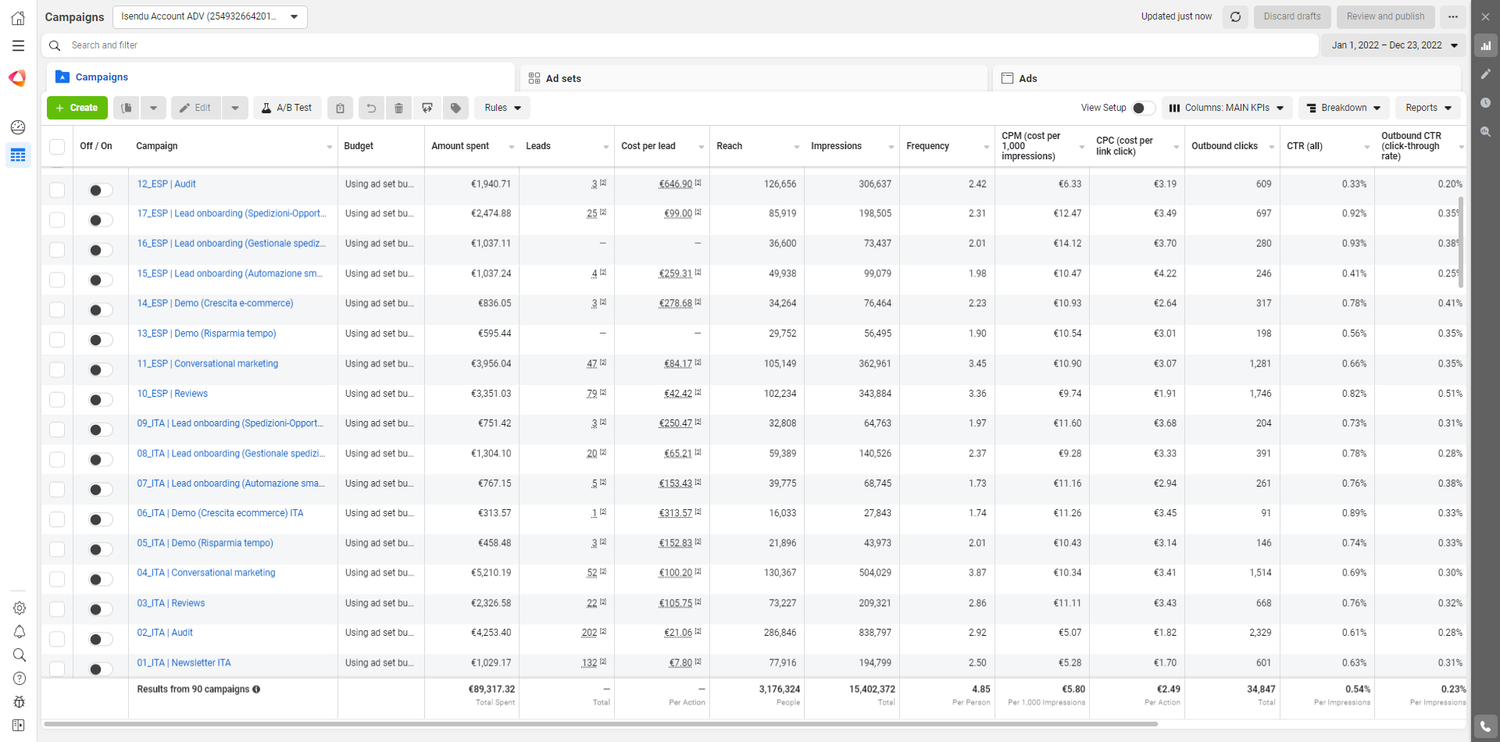
Task: Refresh the data with the refresh icon
Action: point(1236,17)
